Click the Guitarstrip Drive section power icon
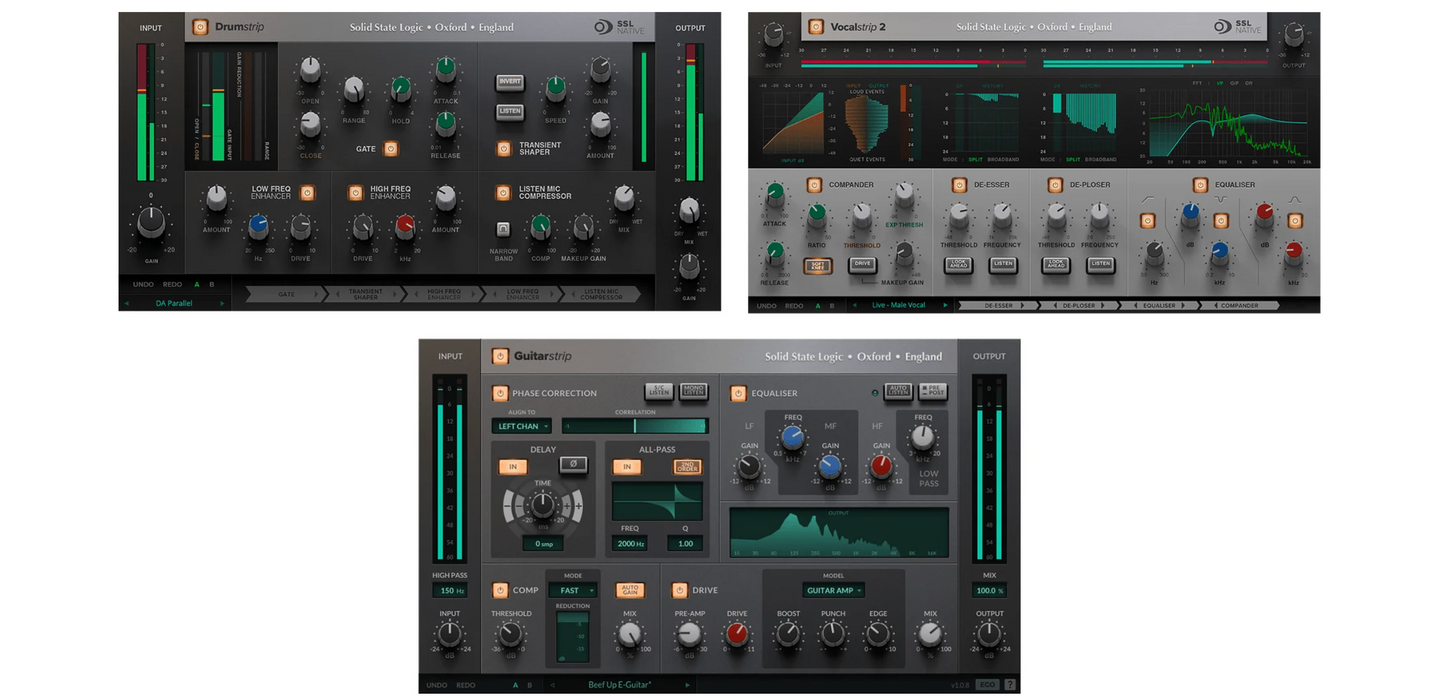Screen dimensions: 1438x700 click(x=679, y=590)
